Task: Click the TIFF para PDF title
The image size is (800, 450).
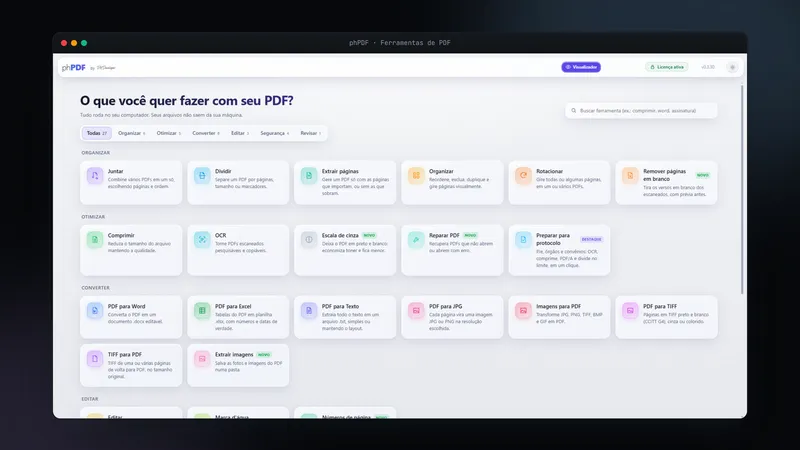Action: (x=124, y=354)
